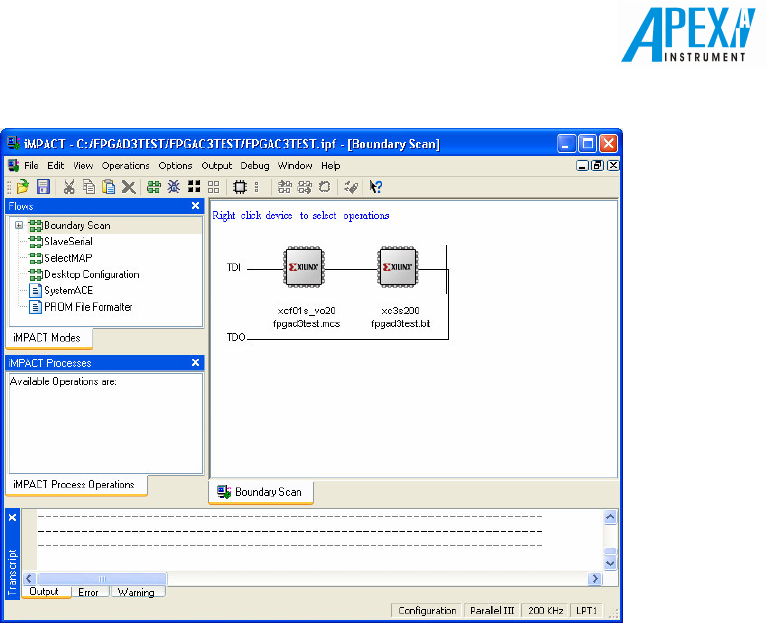Click the four outlined squares toolbar icon
The image size is (767, 623).
pyautogui.click(x=214, y=187)
